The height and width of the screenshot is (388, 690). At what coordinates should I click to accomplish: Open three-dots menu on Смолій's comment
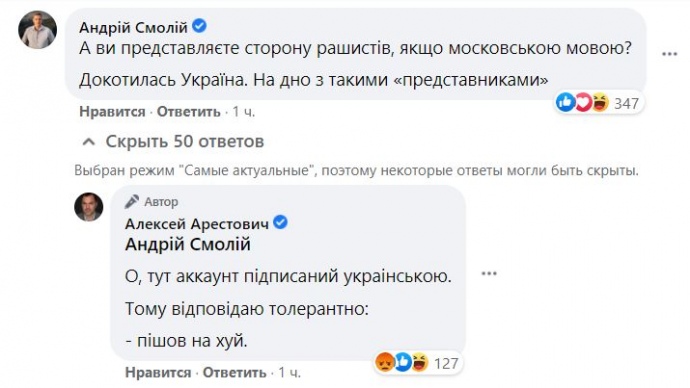pyautogui.click(x=669, y=54)
